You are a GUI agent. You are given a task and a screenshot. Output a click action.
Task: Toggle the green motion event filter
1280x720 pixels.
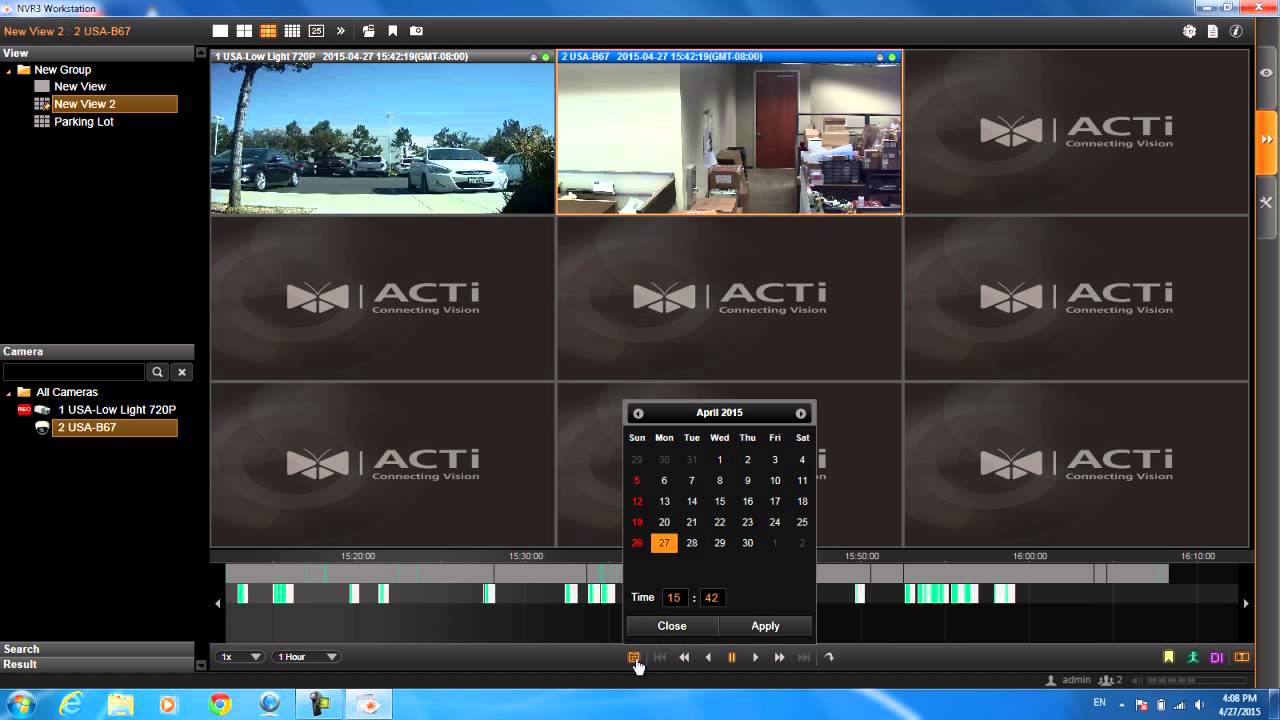(1193, 657)
